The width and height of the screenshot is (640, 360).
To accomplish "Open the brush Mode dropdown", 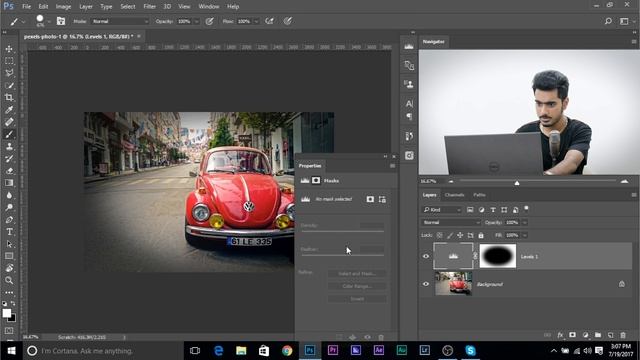I will [120, 21].
